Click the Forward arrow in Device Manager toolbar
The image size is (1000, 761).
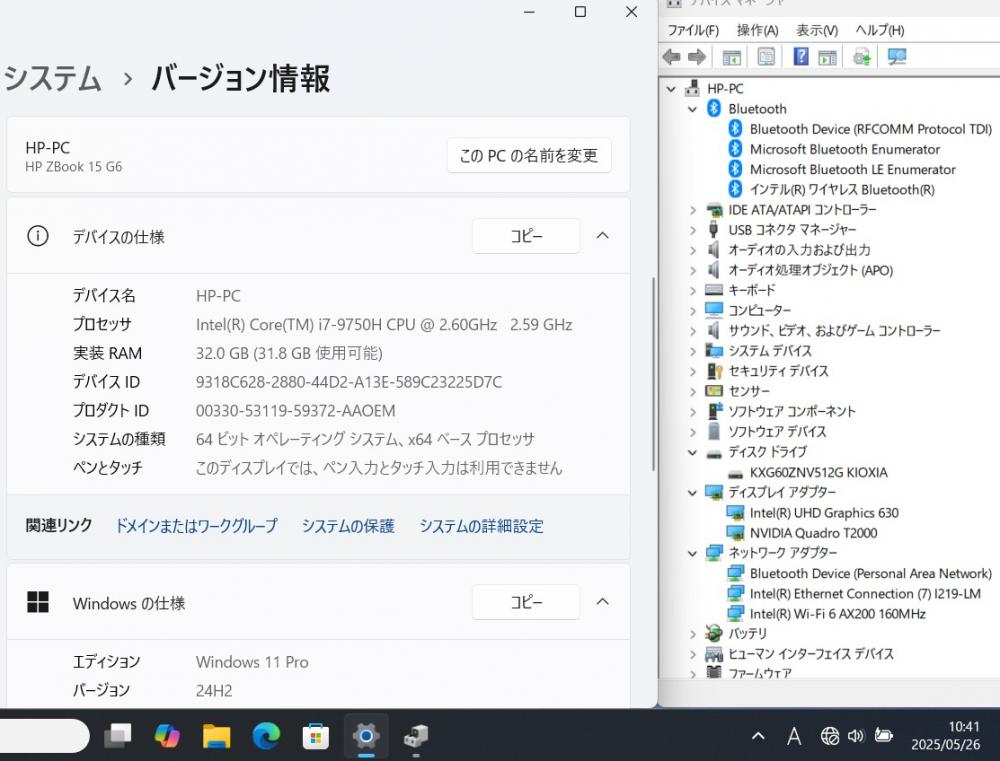[697, 57]
